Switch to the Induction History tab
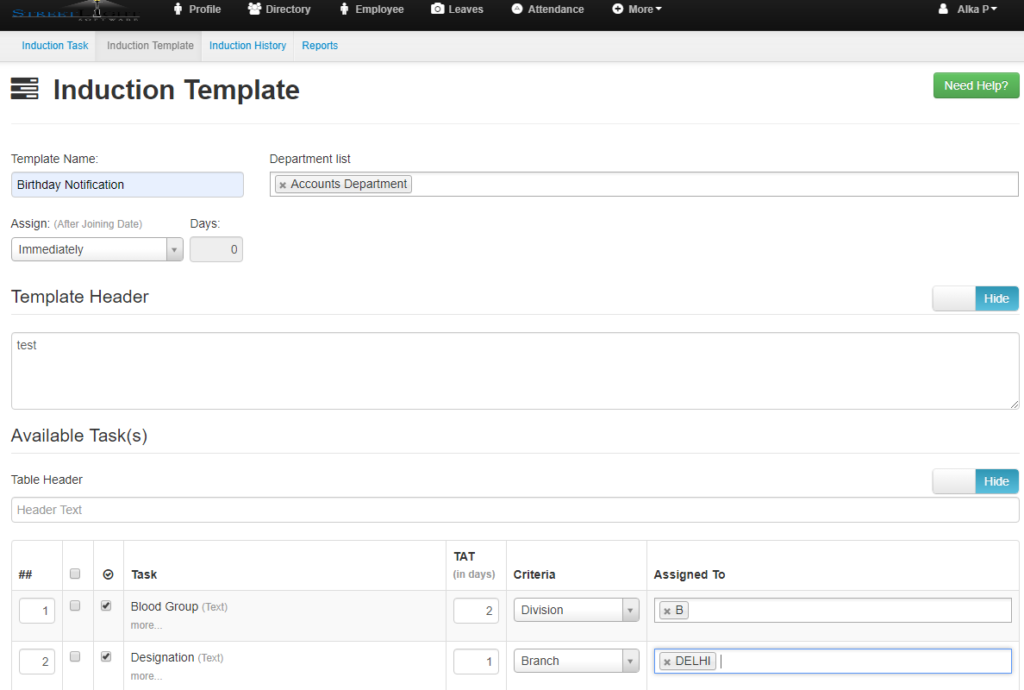The height and width of the screenshot is (690, 1024). tap(247, 45)
